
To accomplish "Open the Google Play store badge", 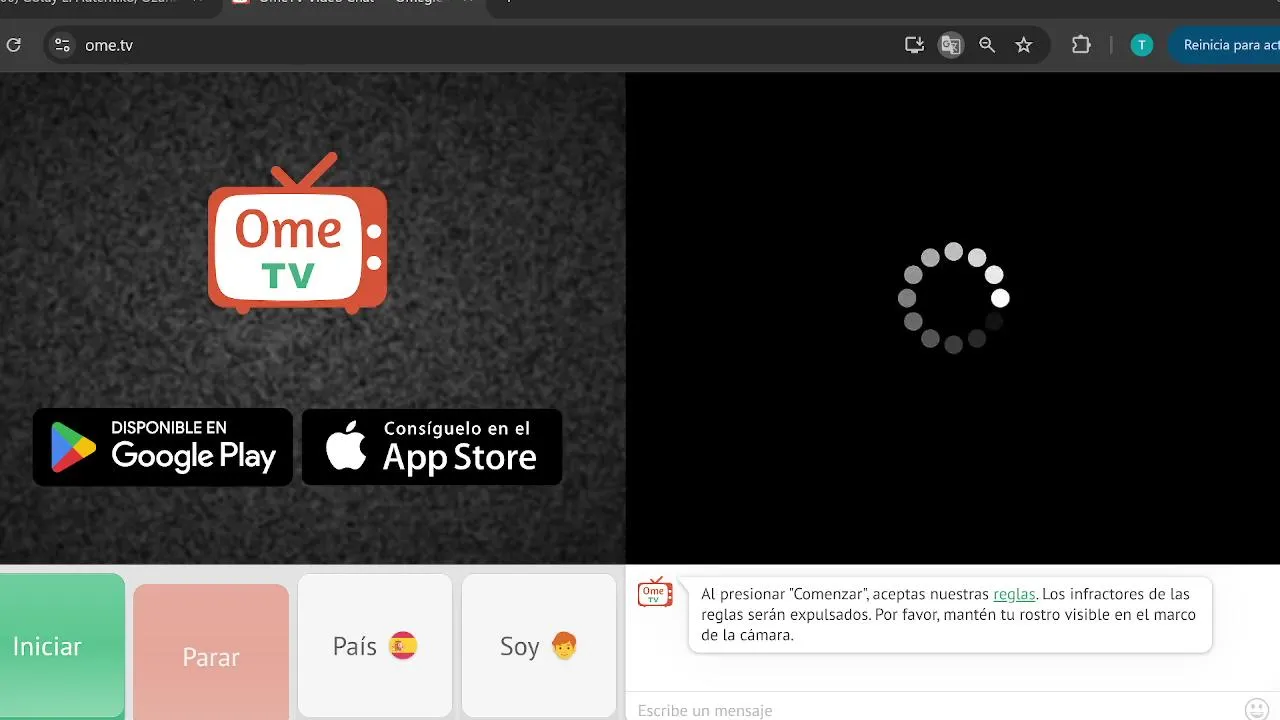I will pos(163,447).
